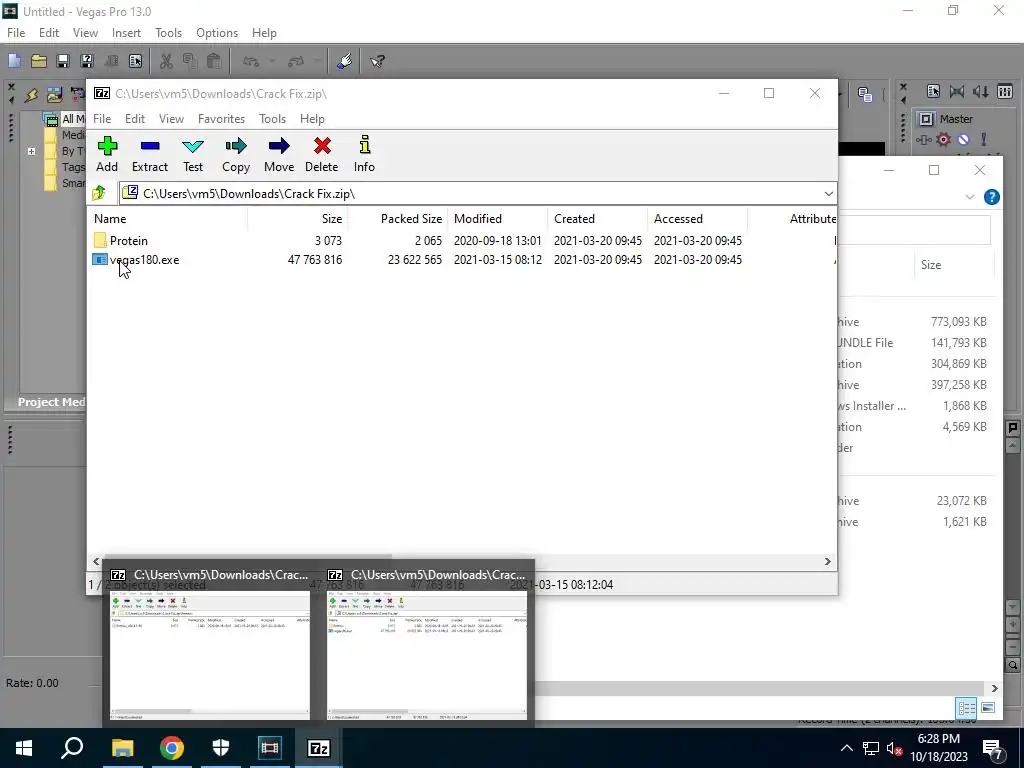Click the Info button in 7-Zip
This screenshot has width=1024, height=768.
click(x=364, y=155)
